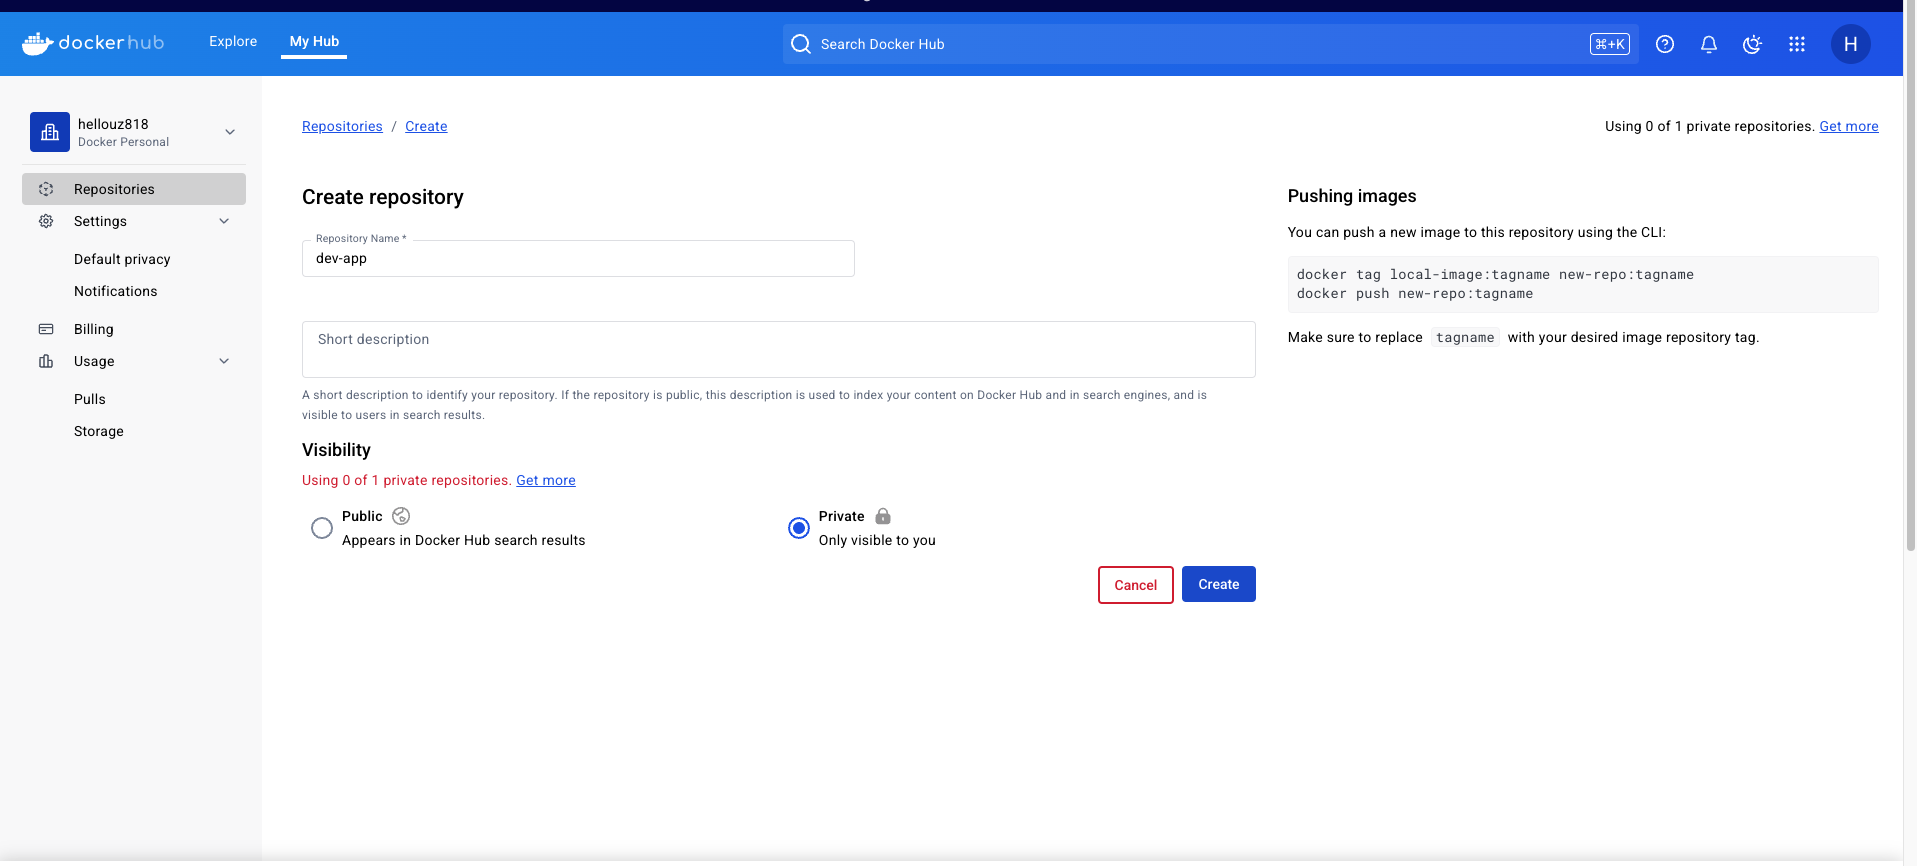1917x866 pixels.
Task: Open the H user avatar menu
Action: click(1851, 44)
